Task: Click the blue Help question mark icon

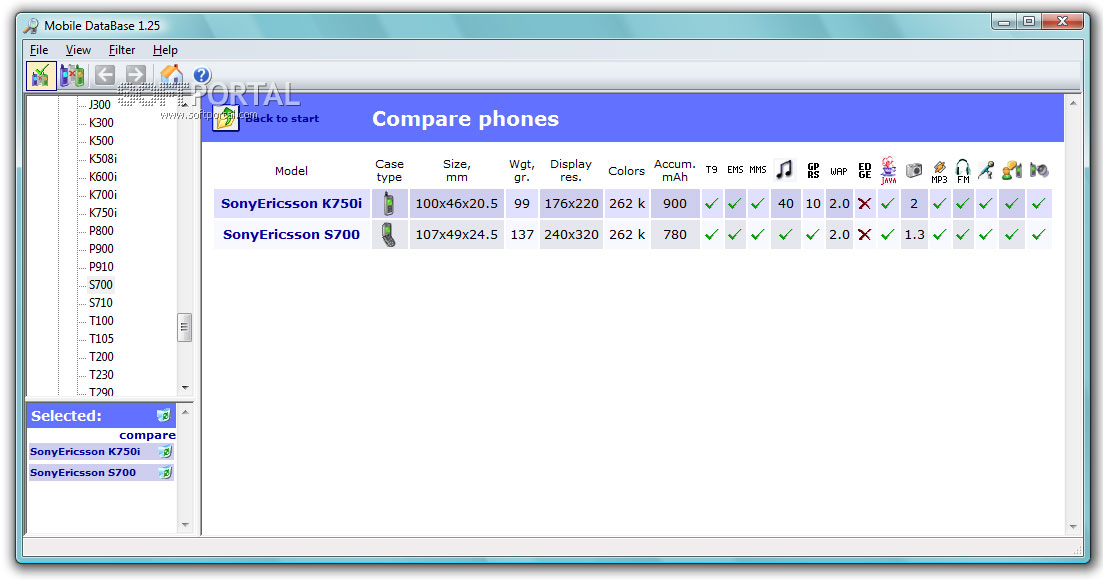Action: point(201,75)
